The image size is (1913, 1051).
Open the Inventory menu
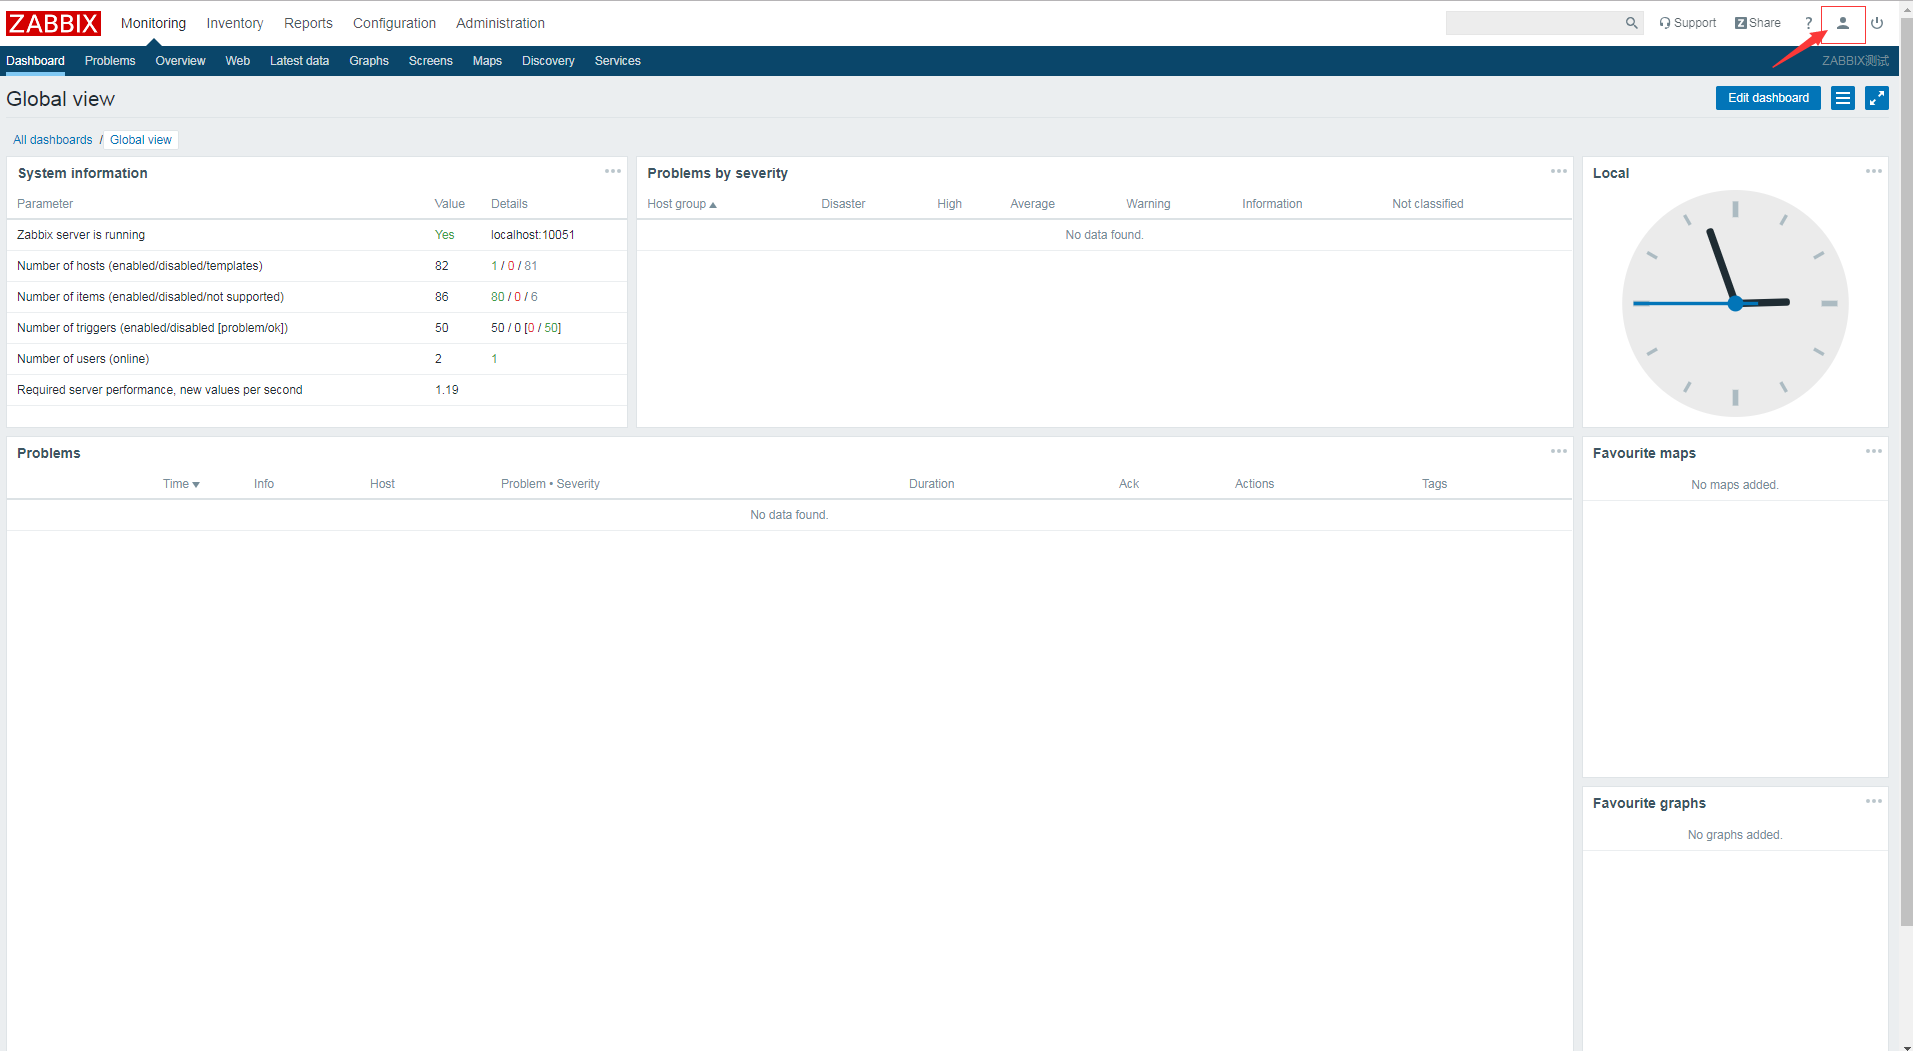coord(235,23)
